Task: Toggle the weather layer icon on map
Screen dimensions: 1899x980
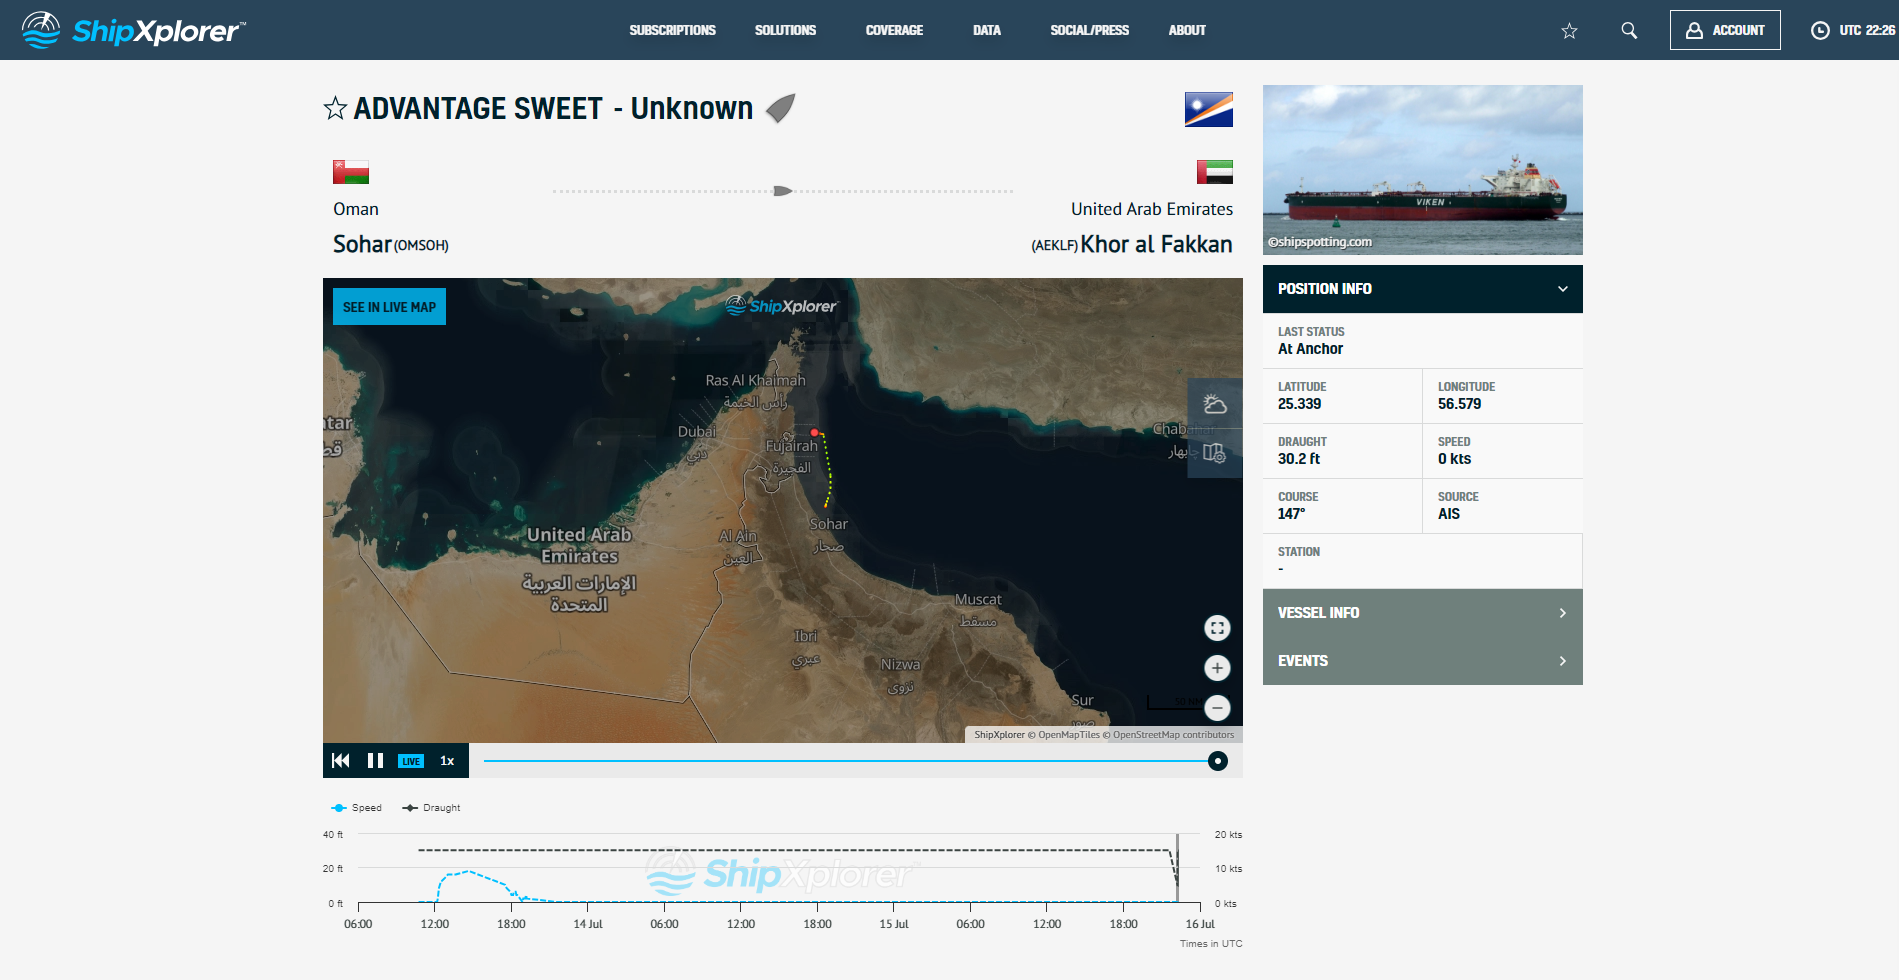Action: click(1215, 404)
